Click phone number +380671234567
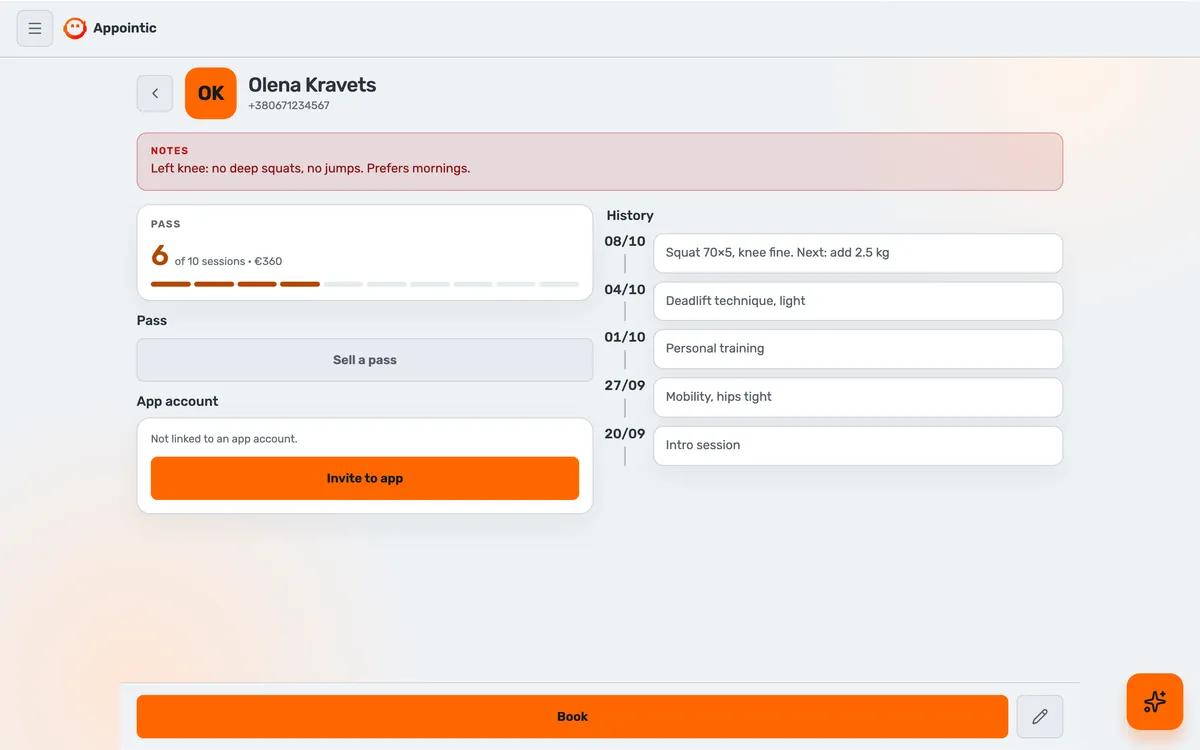 289,106
